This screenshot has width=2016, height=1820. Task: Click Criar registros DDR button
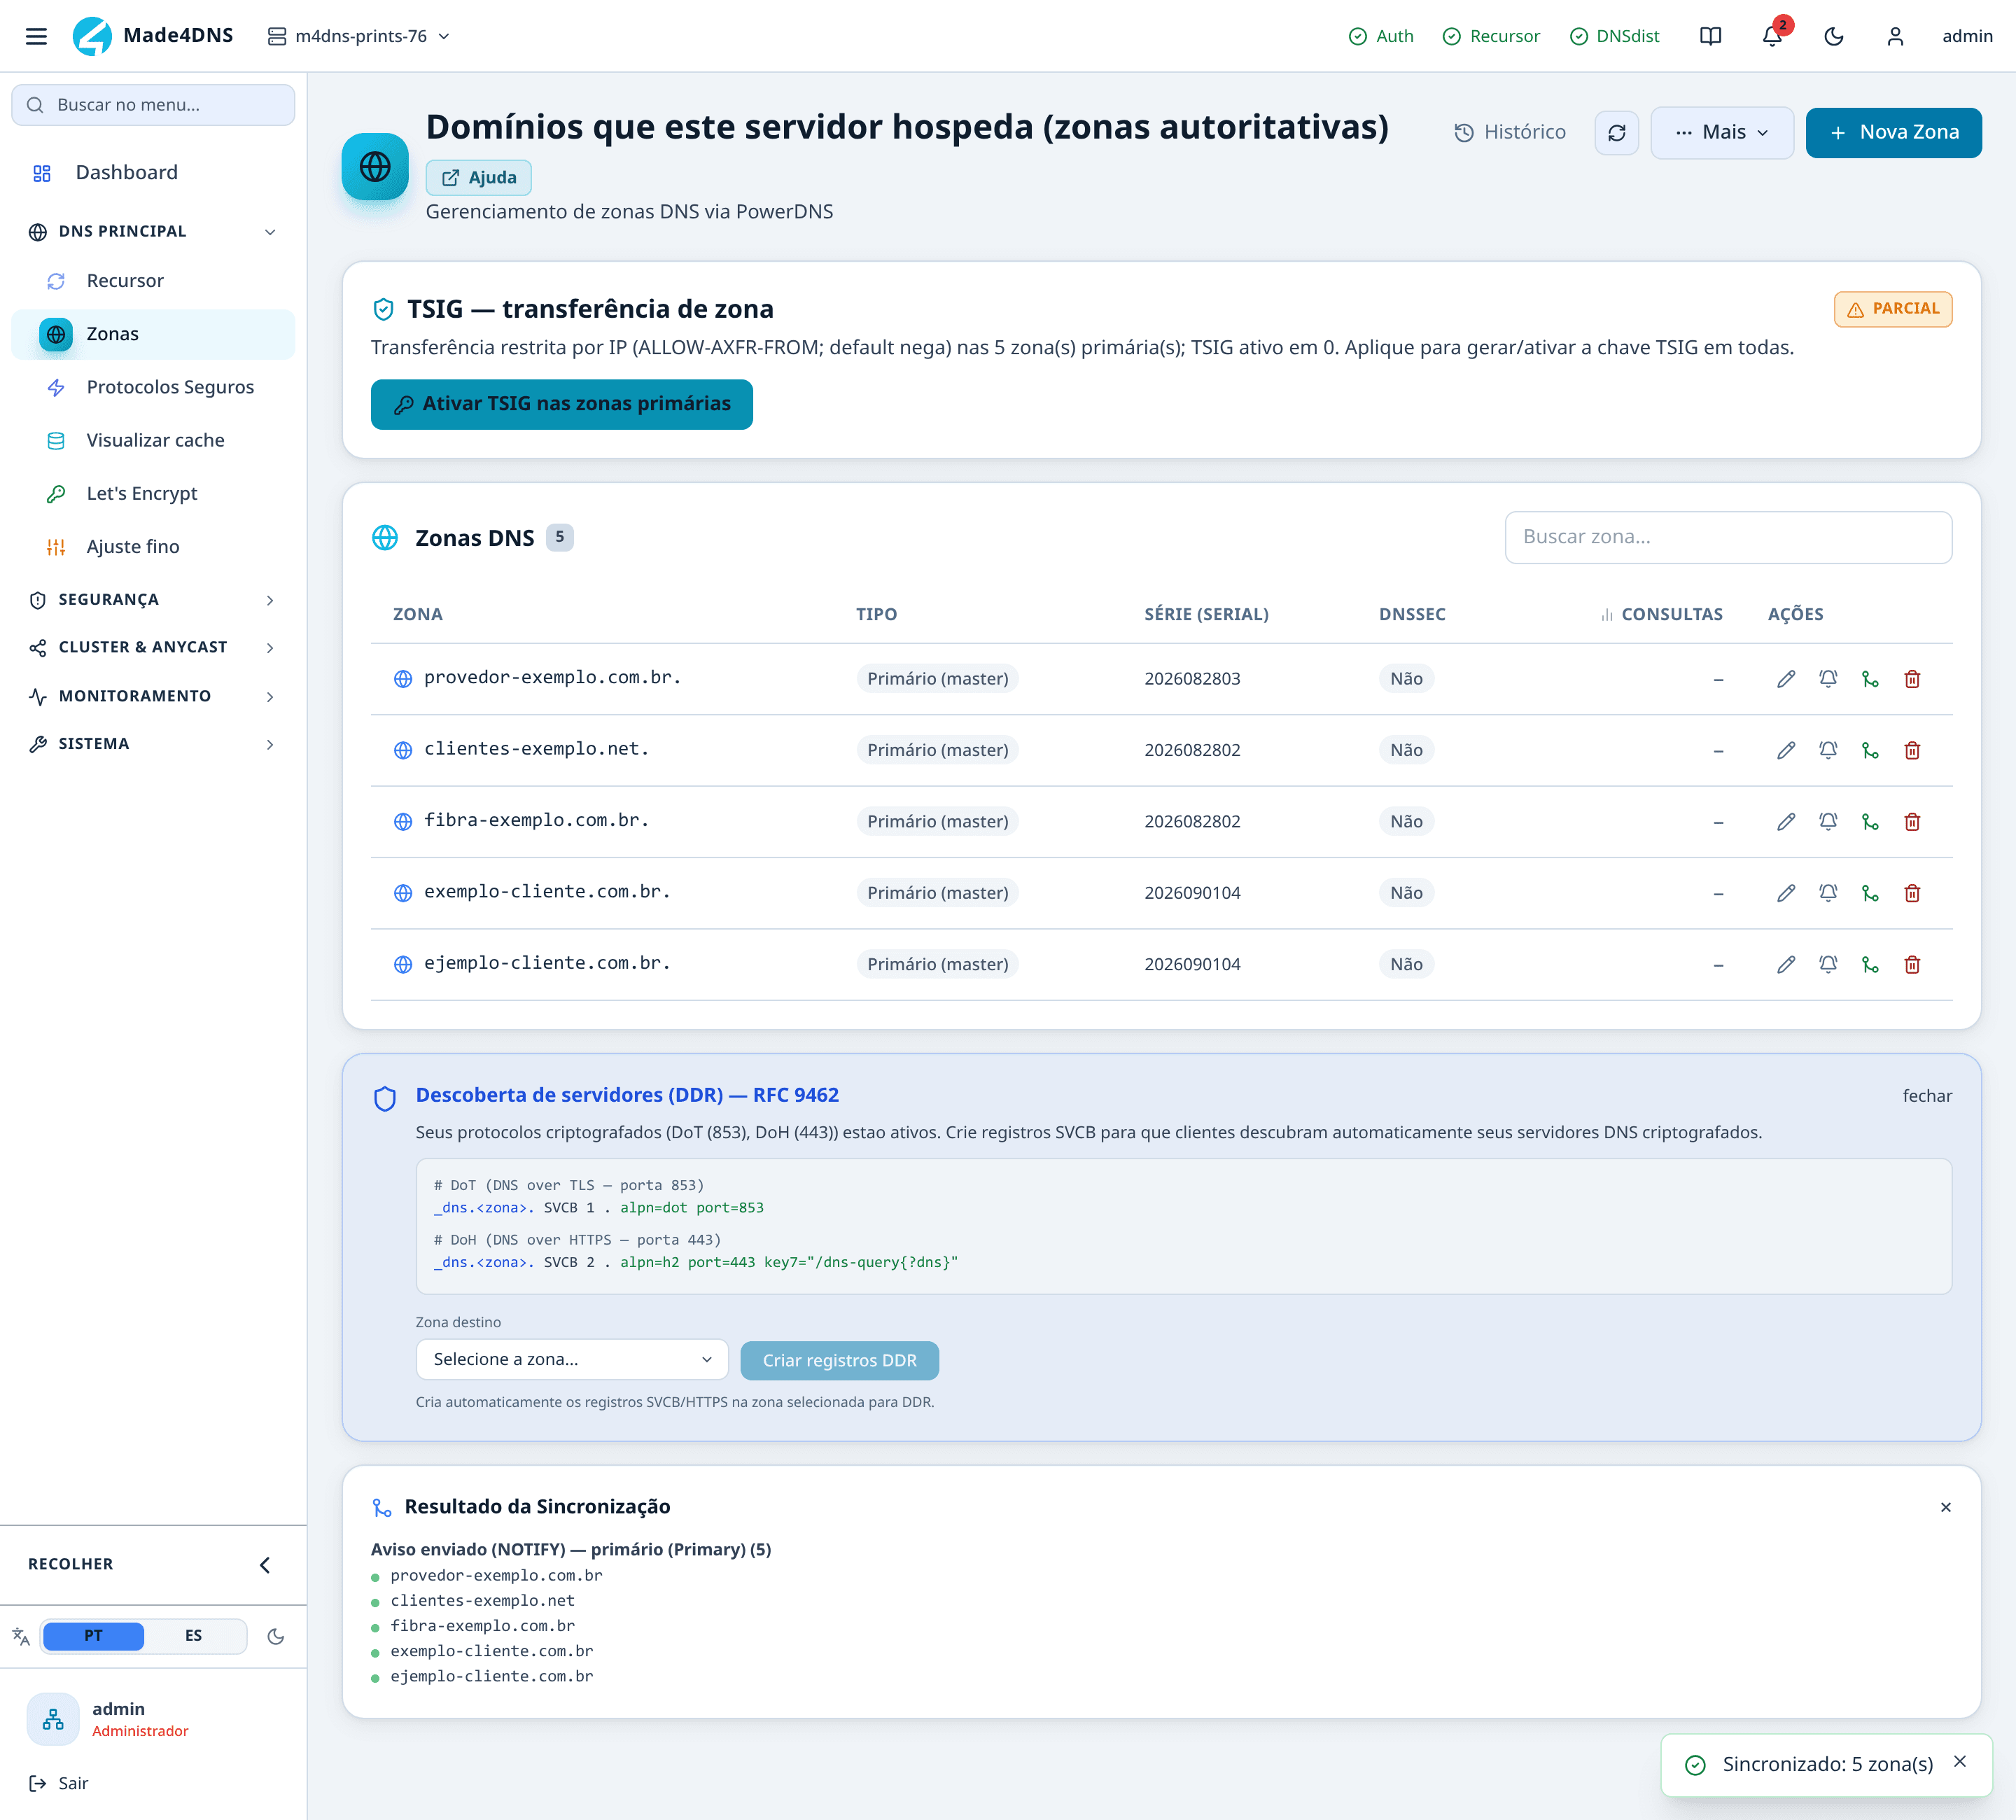(x=839, y=1361)
